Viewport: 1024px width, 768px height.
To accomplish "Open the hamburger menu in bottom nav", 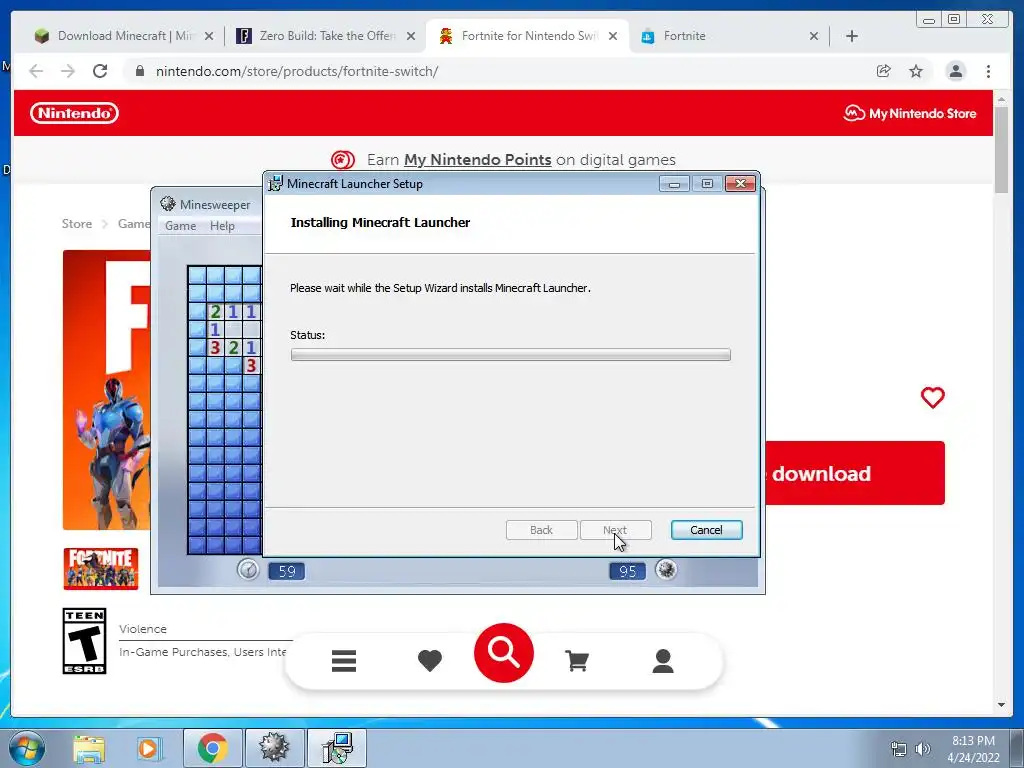I will (344, 661).
